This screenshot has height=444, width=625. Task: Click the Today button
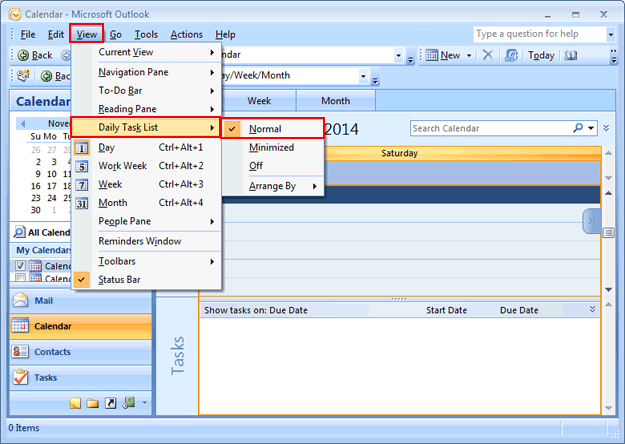pos(541,55)
